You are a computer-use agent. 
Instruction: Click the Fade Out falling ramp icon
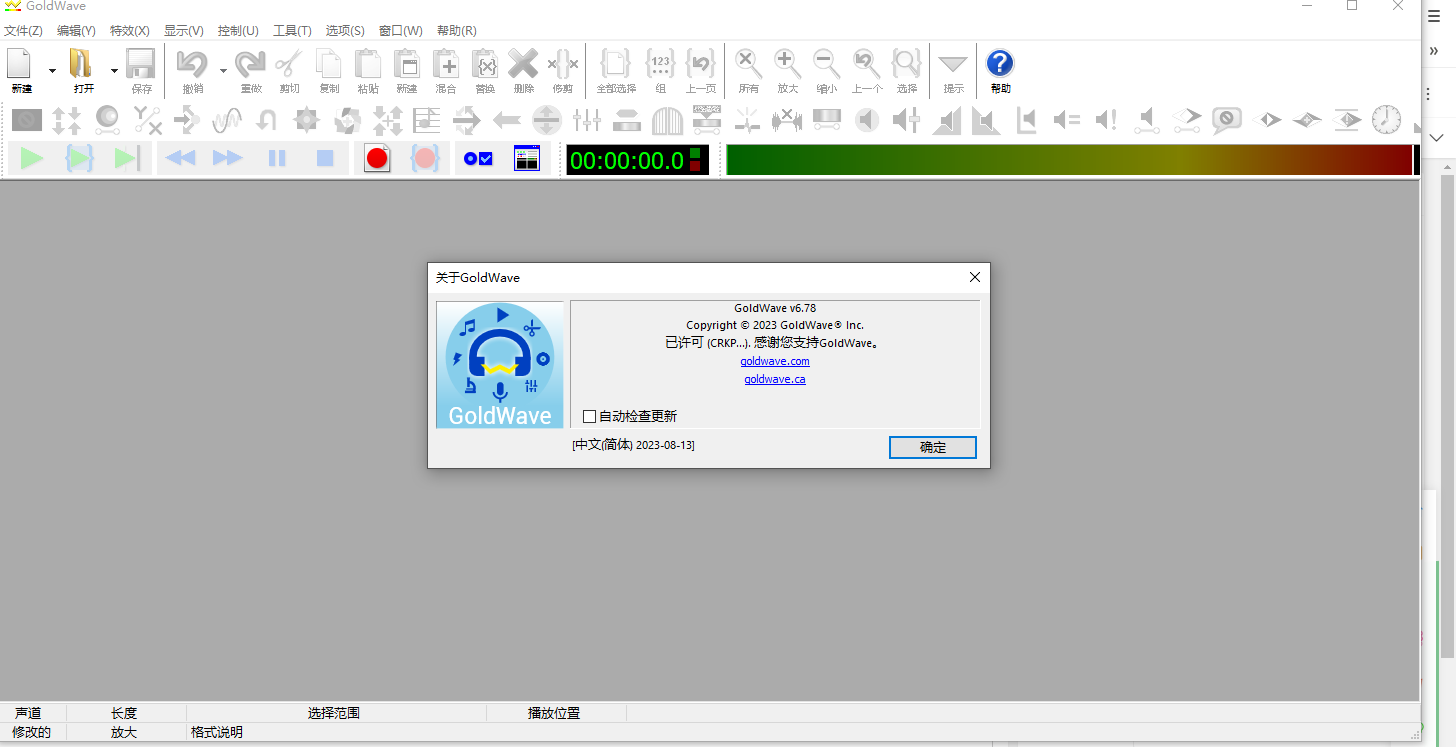(x=986, y=121)
